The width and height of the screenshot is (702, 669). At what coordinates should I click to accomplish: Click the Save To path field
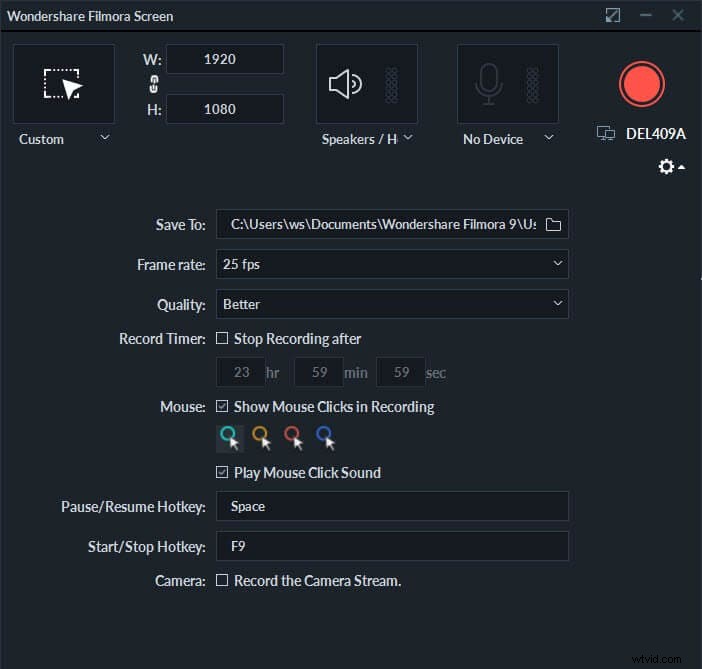pyautogui.click(x=392, y=224)
